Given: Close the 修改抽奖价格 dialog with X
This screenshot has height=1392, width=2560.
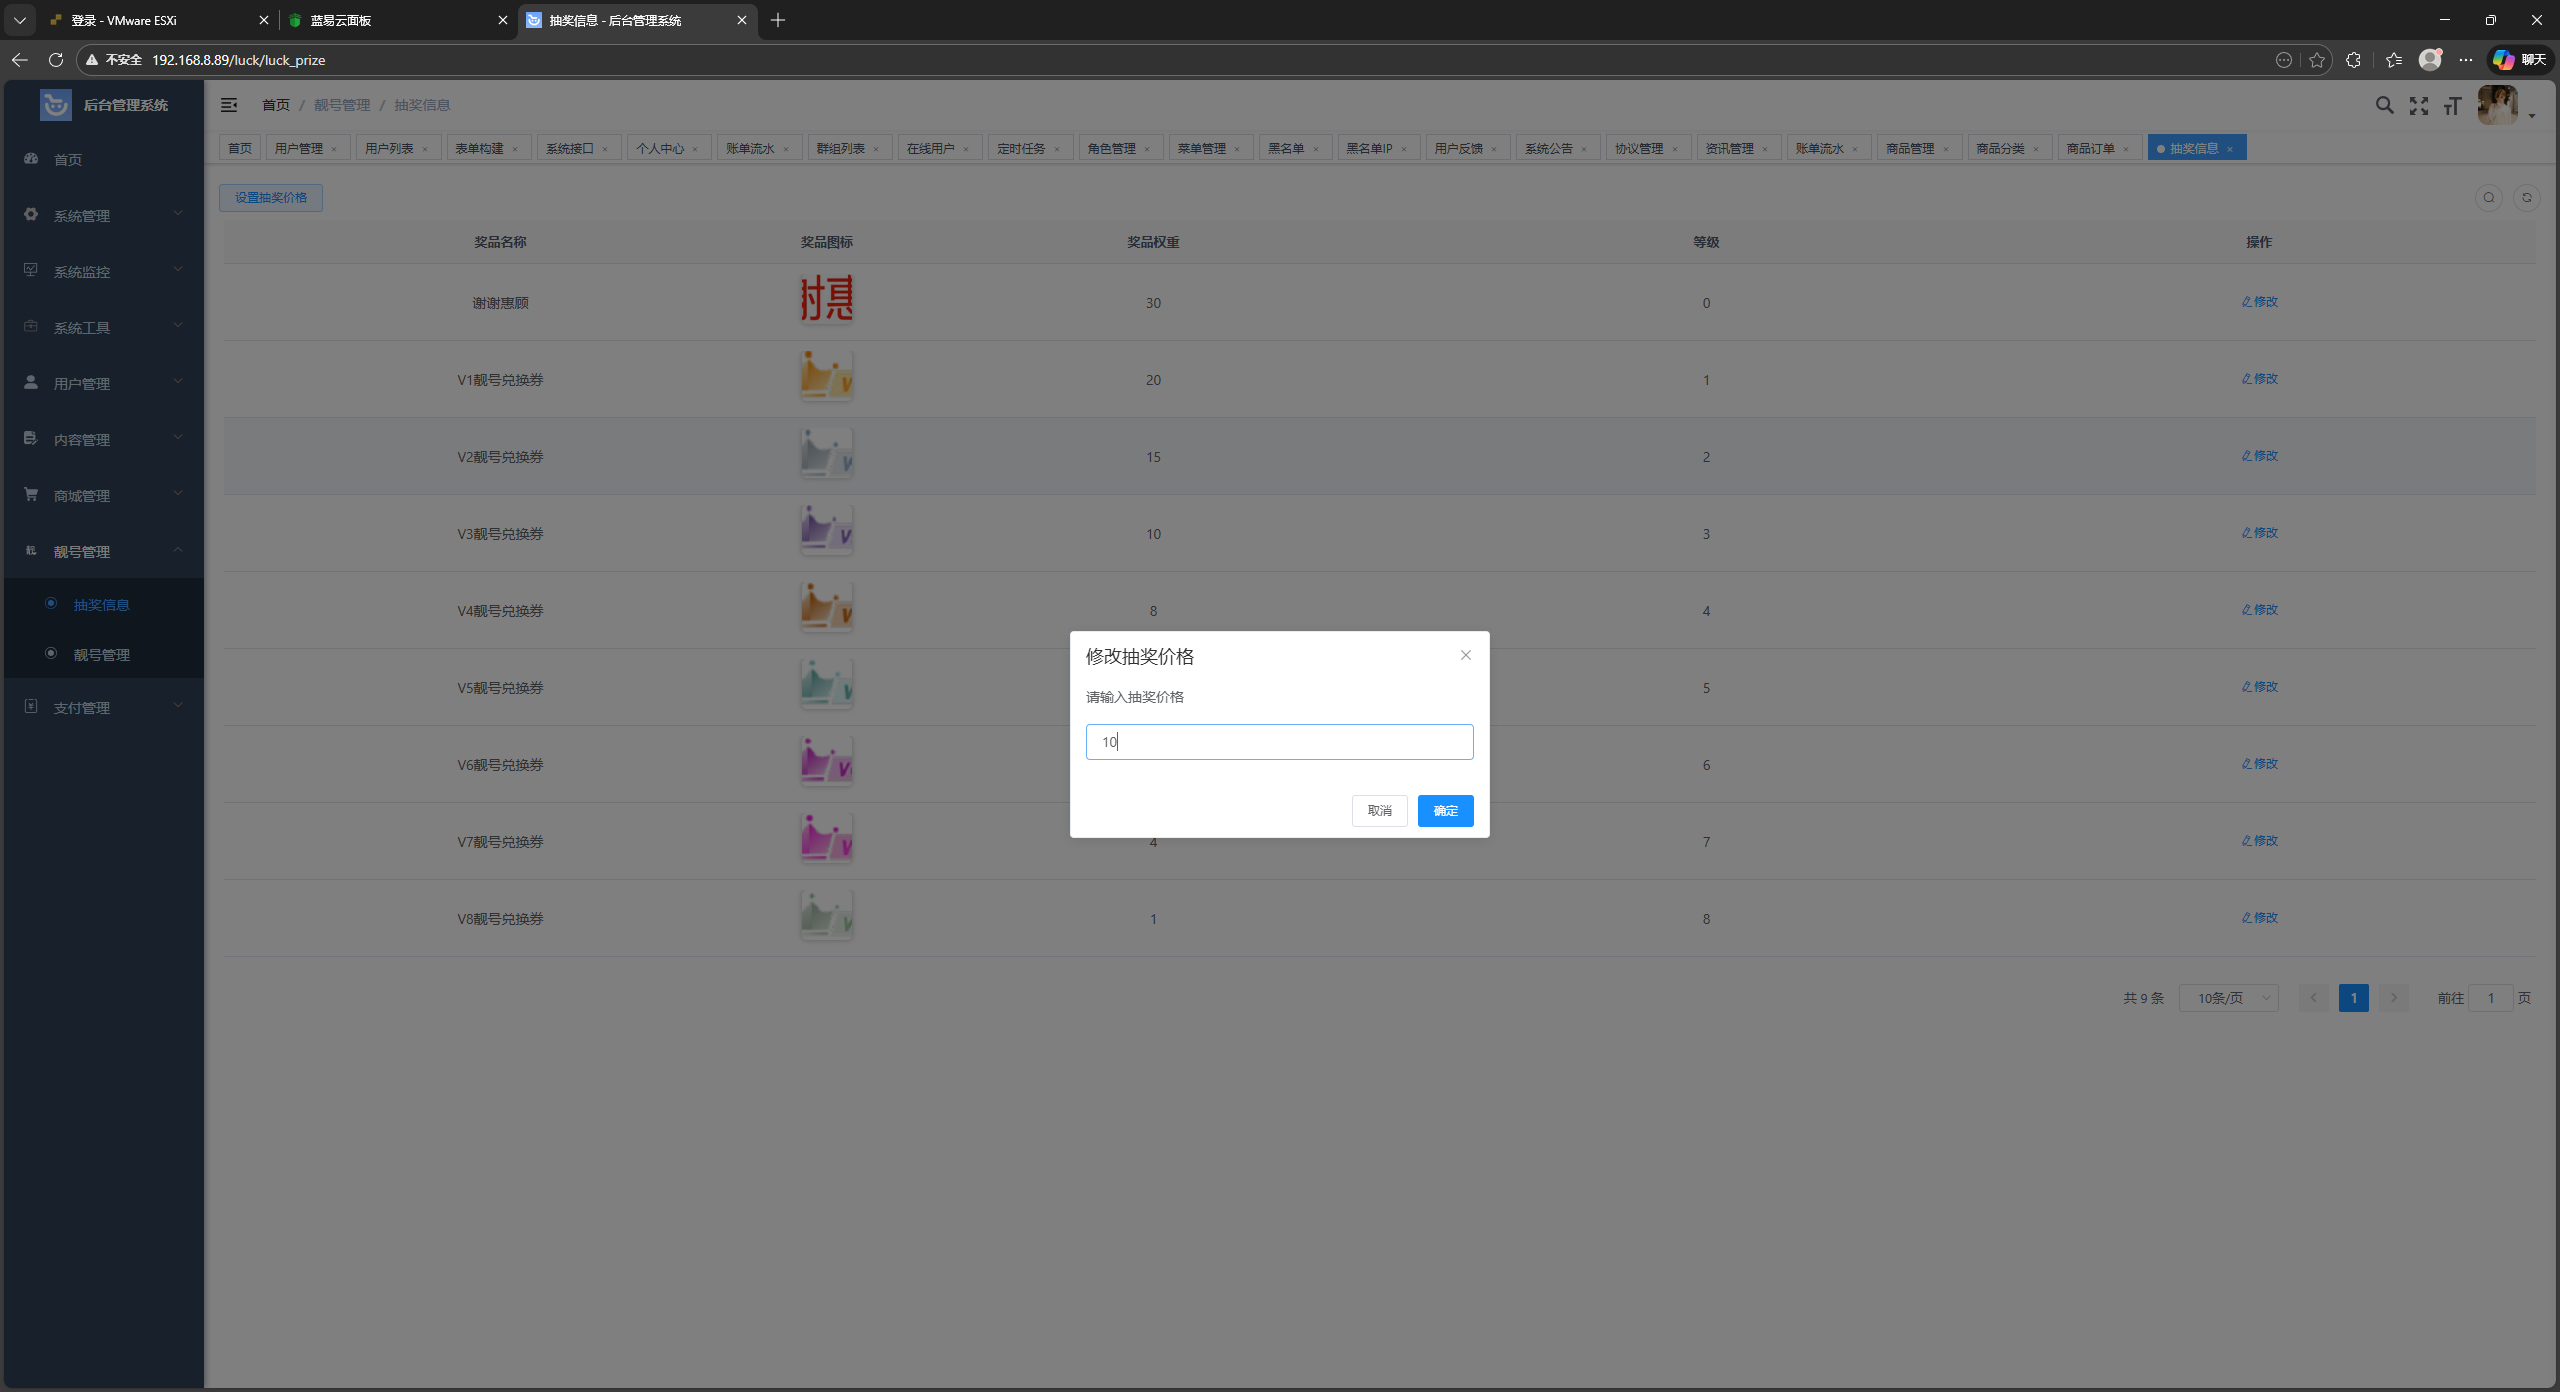Looking at the screenshot, I should point(1465,655).
